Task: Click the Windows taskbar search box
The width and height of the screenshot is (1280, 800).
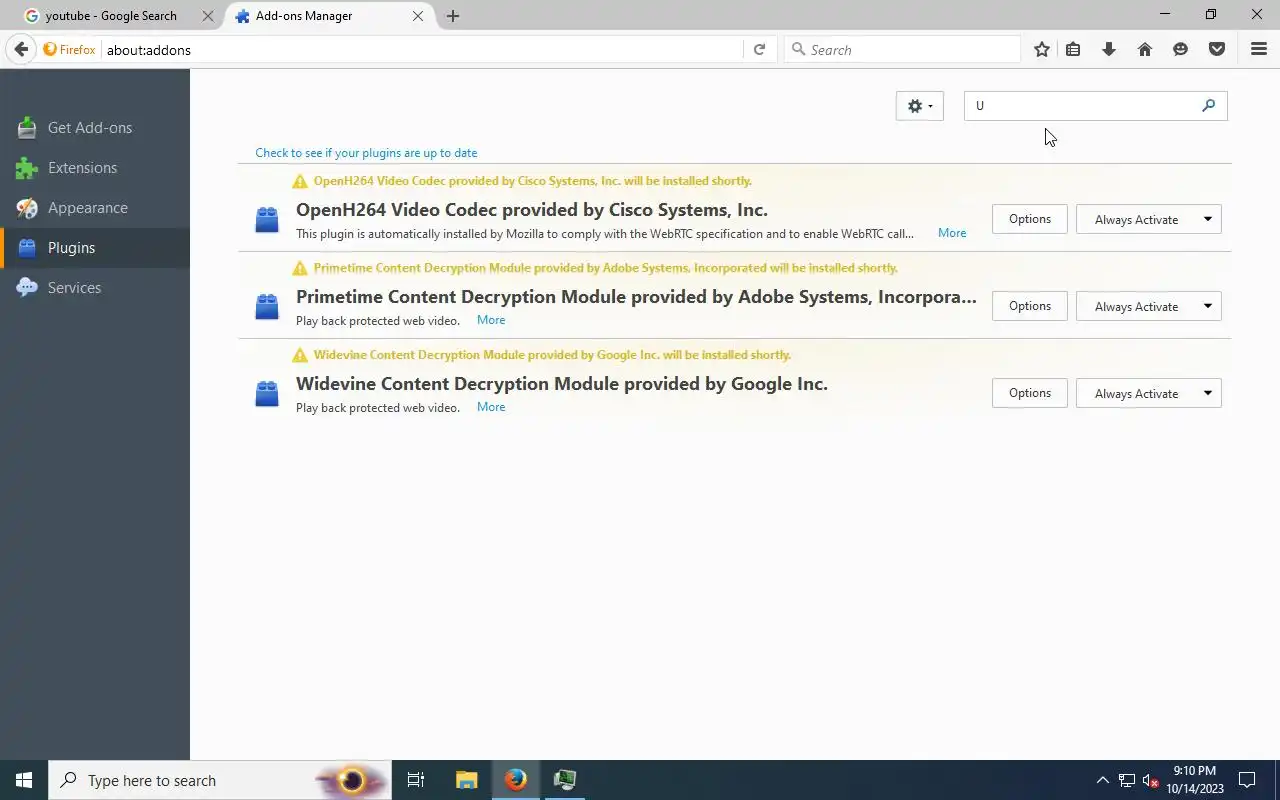Action: pyautogui.click(x=220, y=780)
